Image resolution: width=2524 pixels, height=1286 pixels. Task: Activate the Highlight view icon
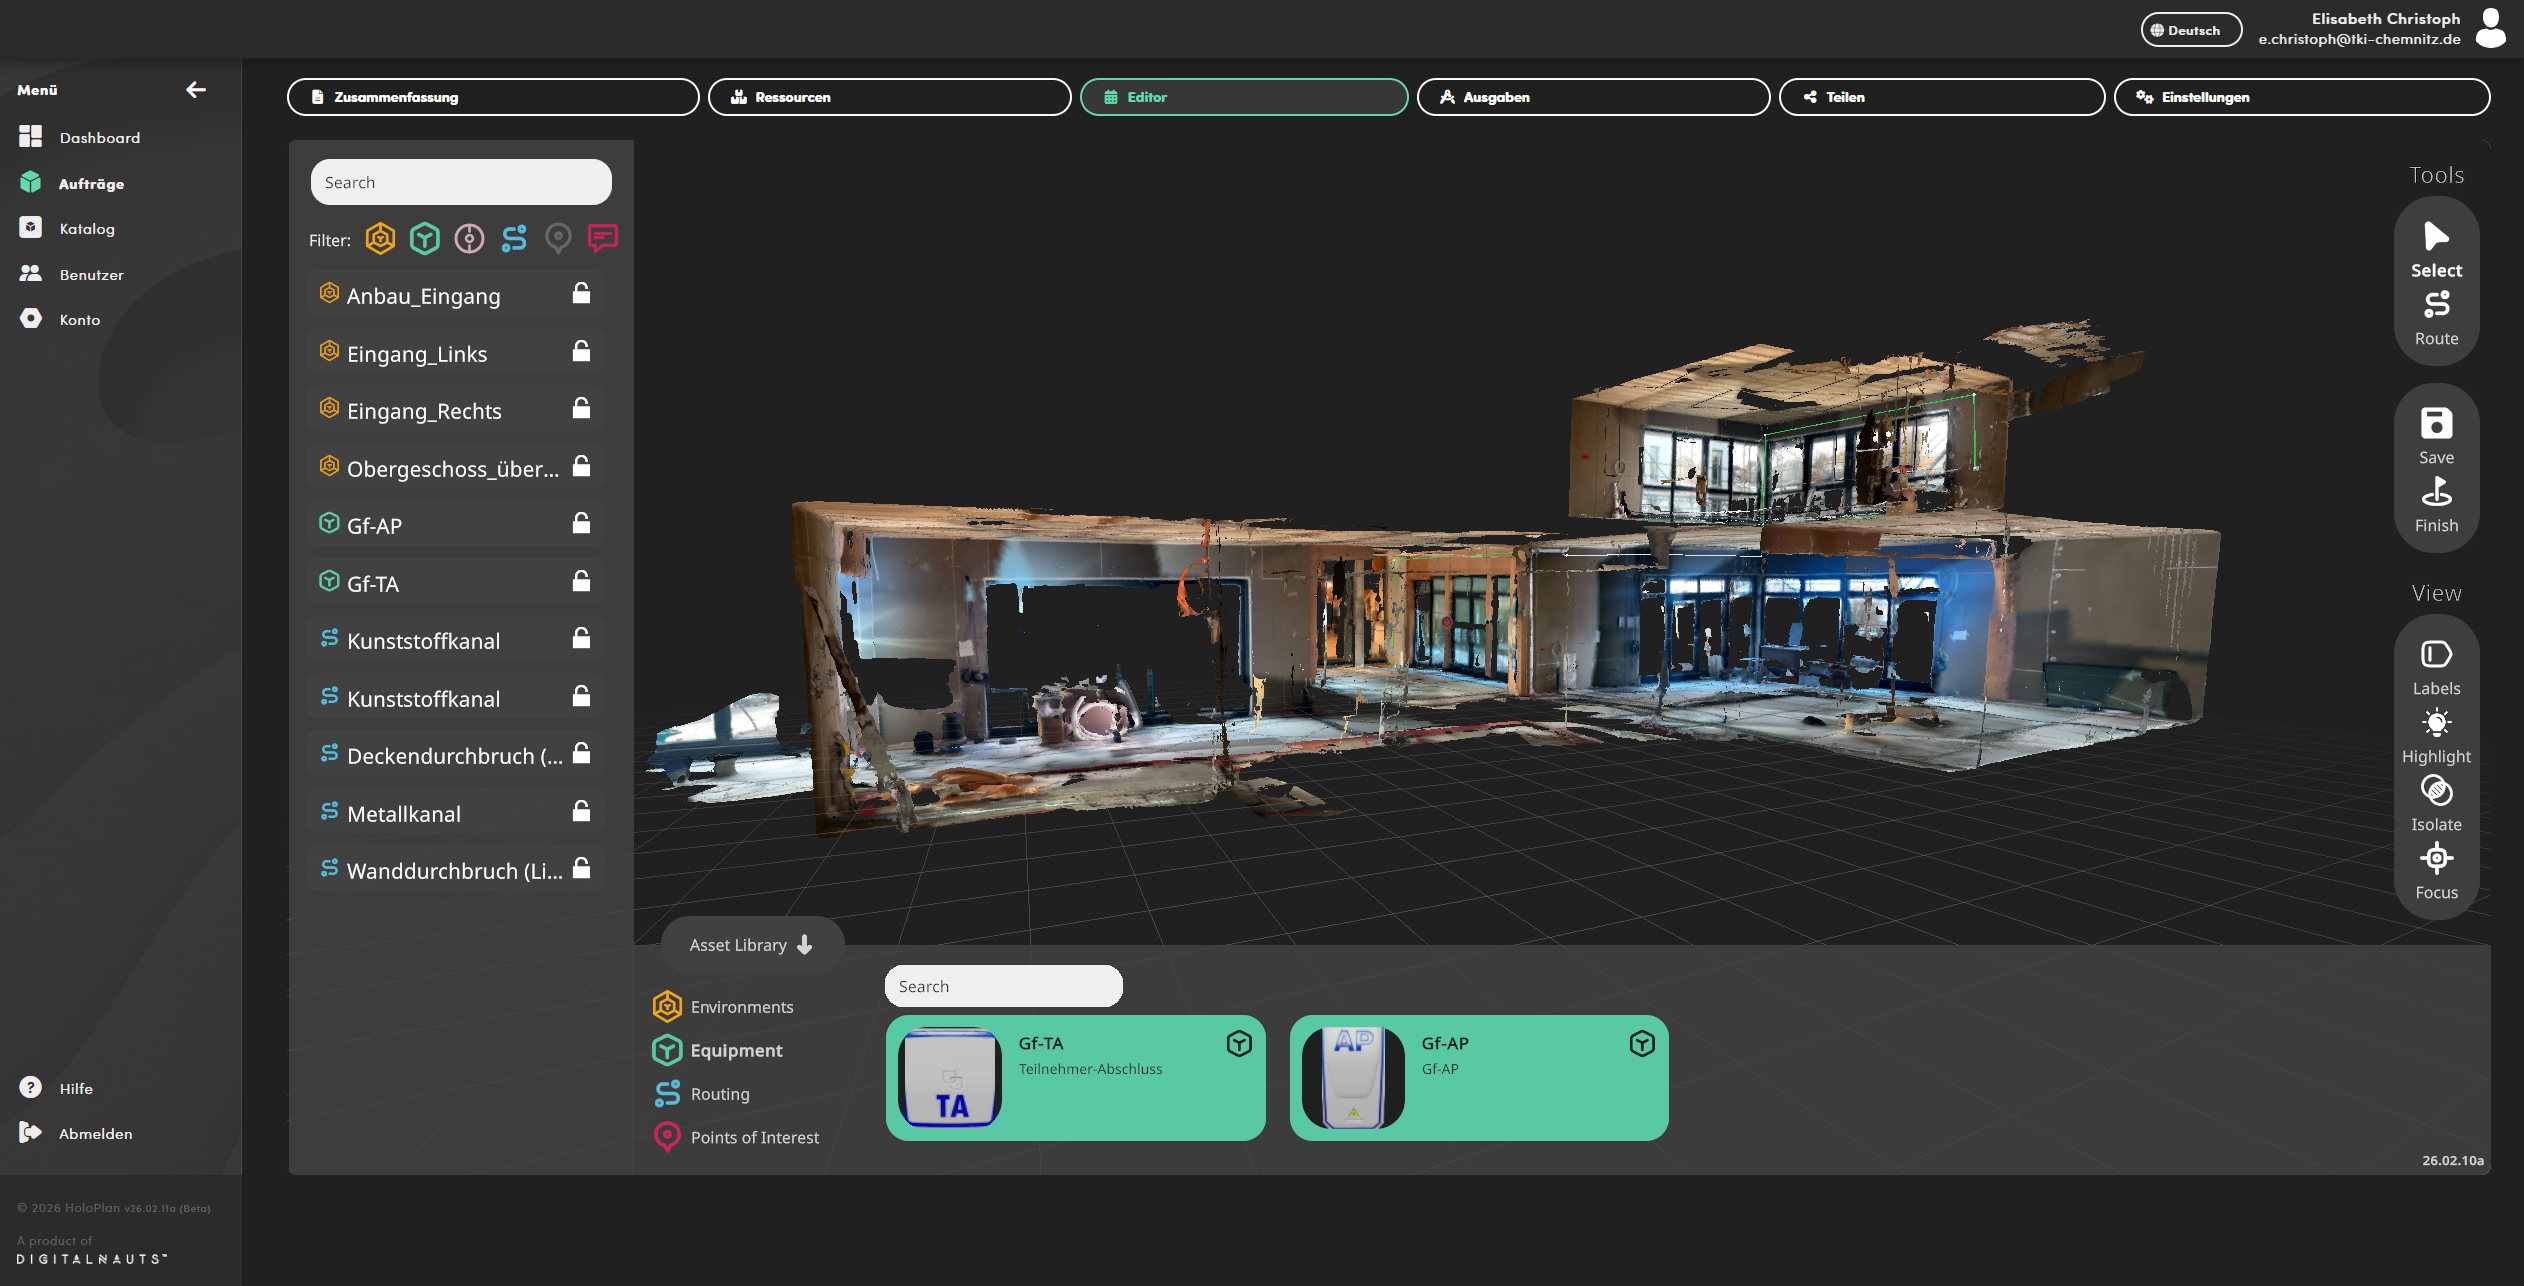click(x=2436, y=723)
